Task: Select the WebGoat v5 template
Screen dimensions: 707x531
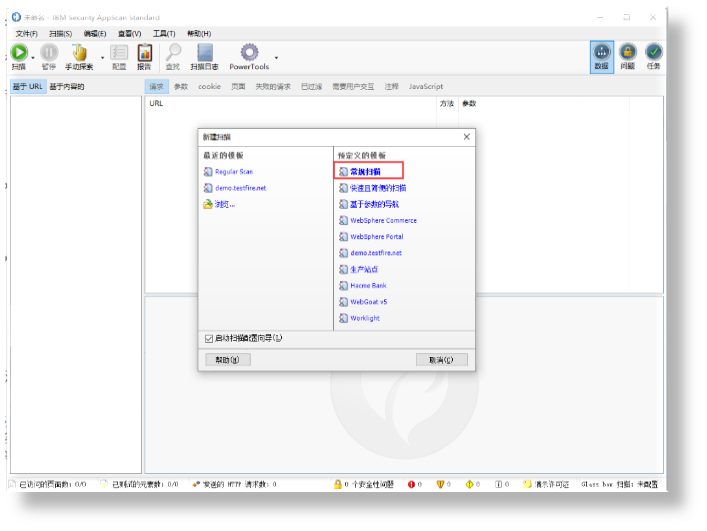Action: [x=368, y=302]
